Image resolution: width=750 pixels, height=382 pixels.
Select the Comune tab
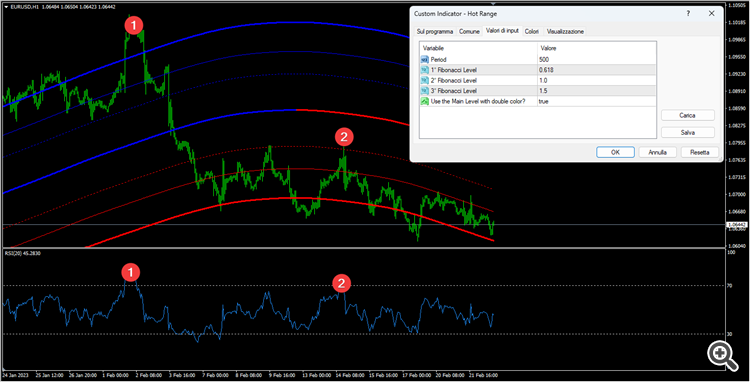(469, 31)
